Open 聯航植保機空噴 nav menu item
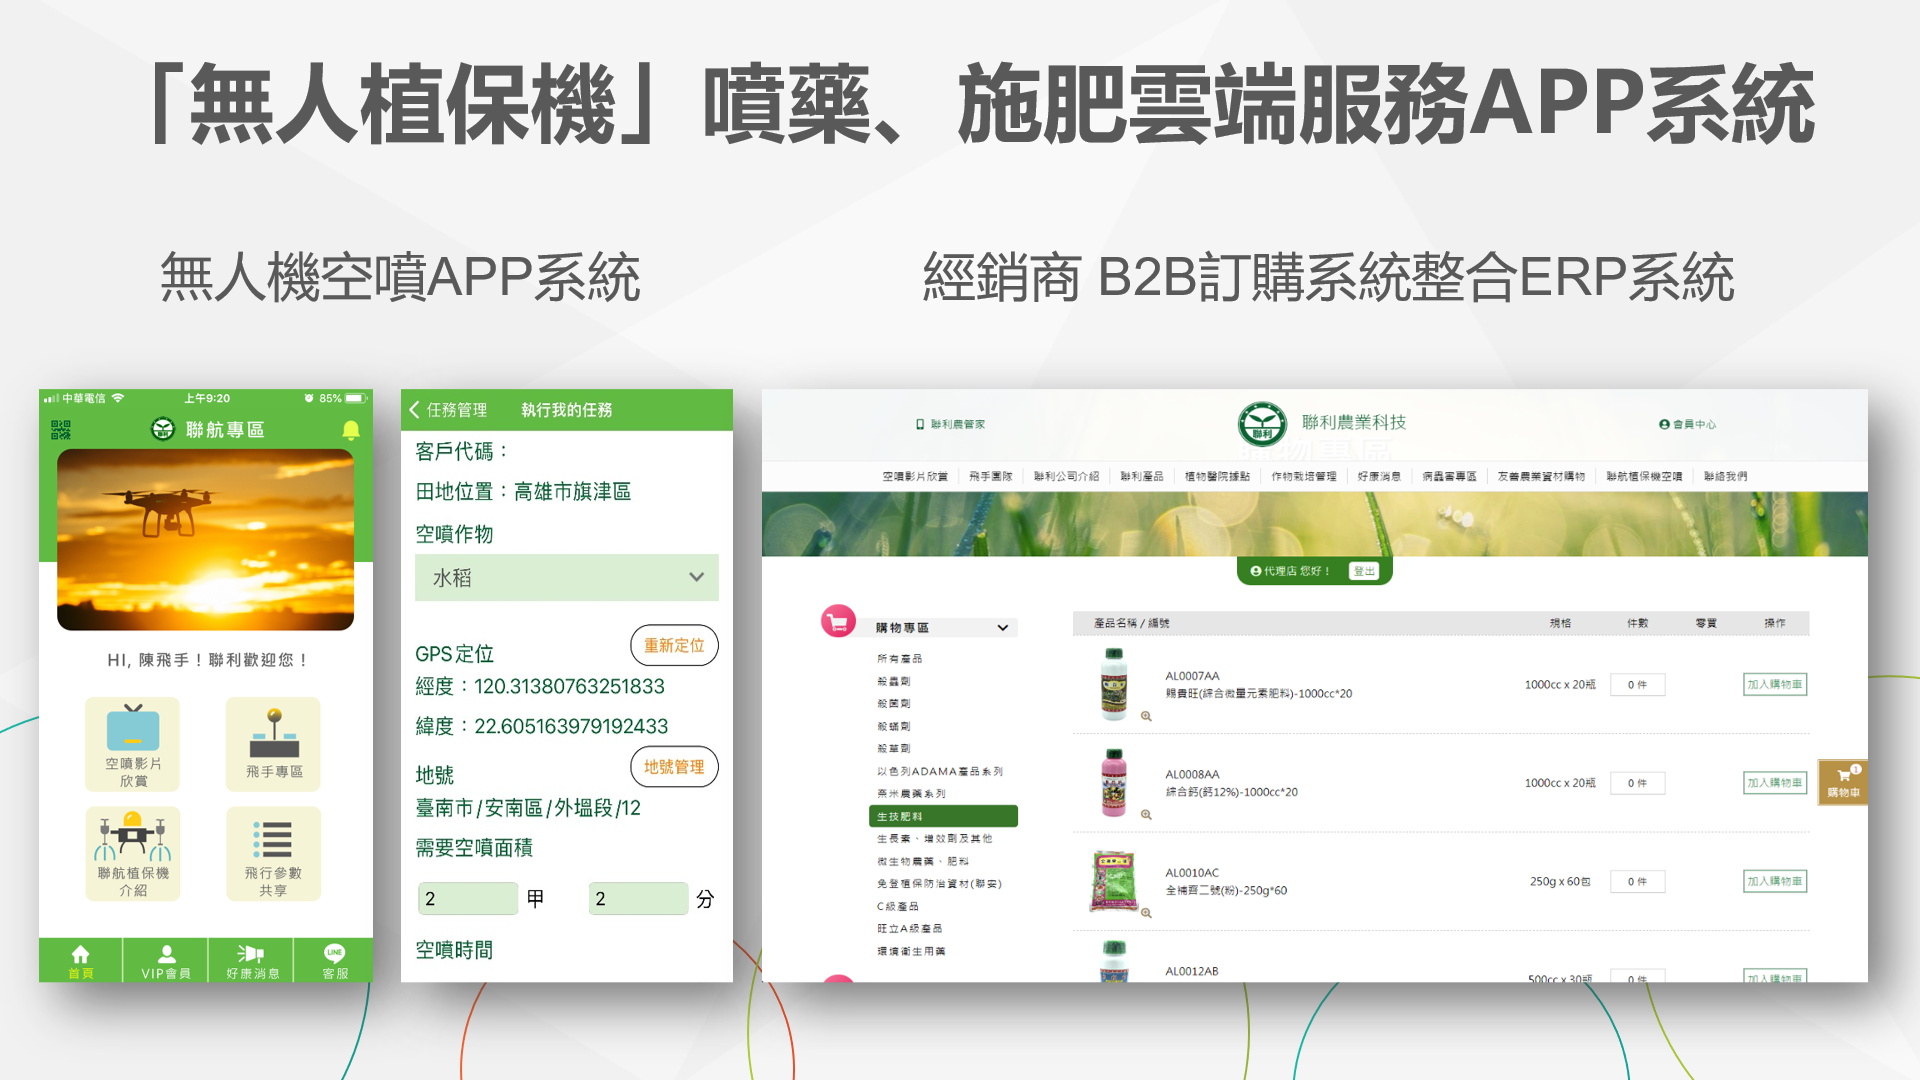This screenshot has height=1080, width=1920. [x=1644, y=476]
